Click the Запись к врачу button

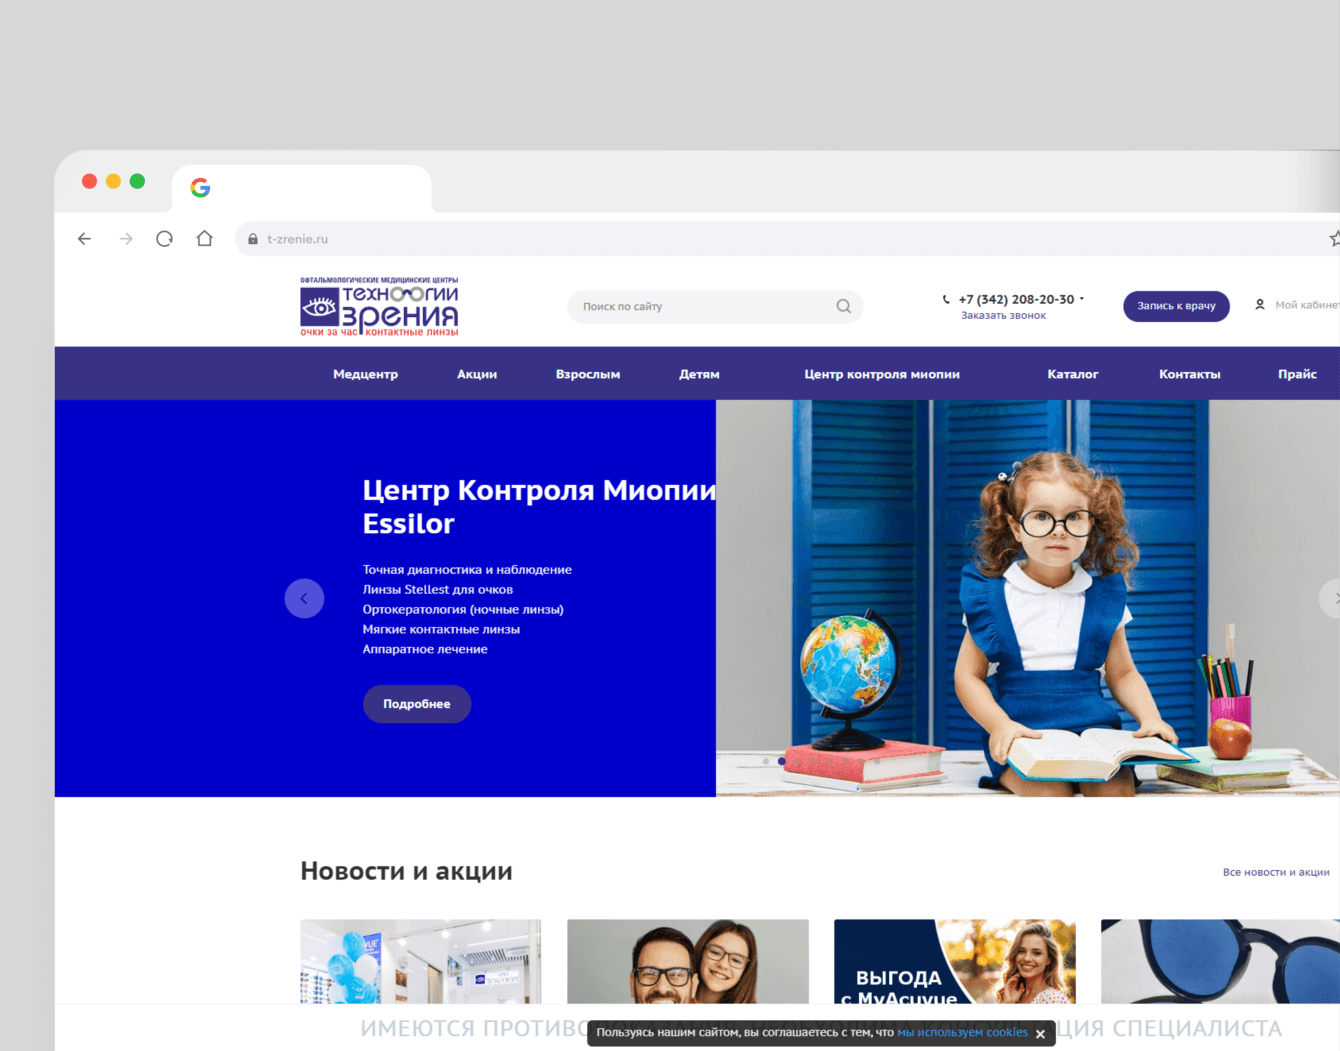pyautogui.click(x=1176, y=306)
